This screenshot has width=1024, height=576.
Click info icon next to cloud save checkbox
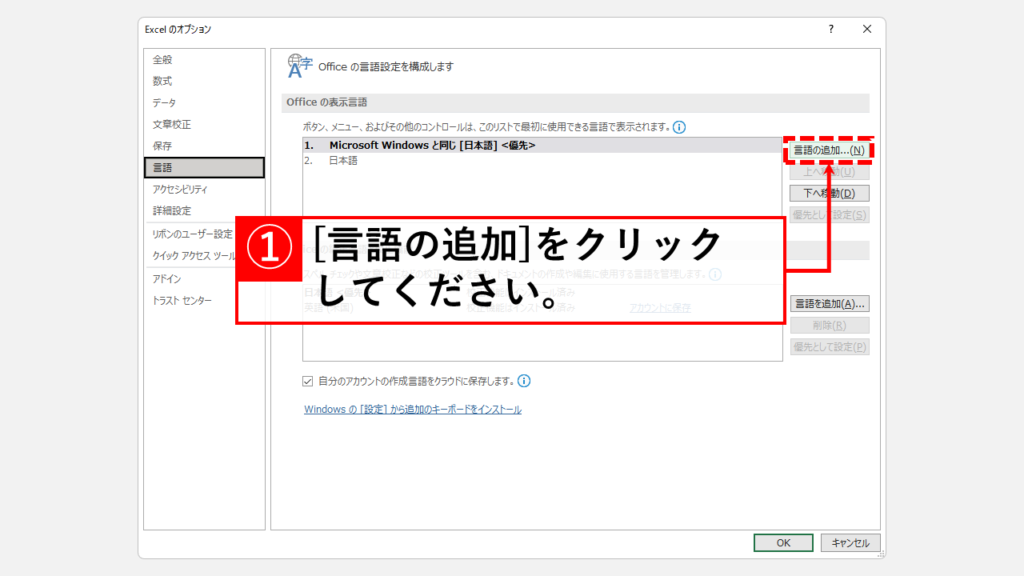tap(524, 381)
